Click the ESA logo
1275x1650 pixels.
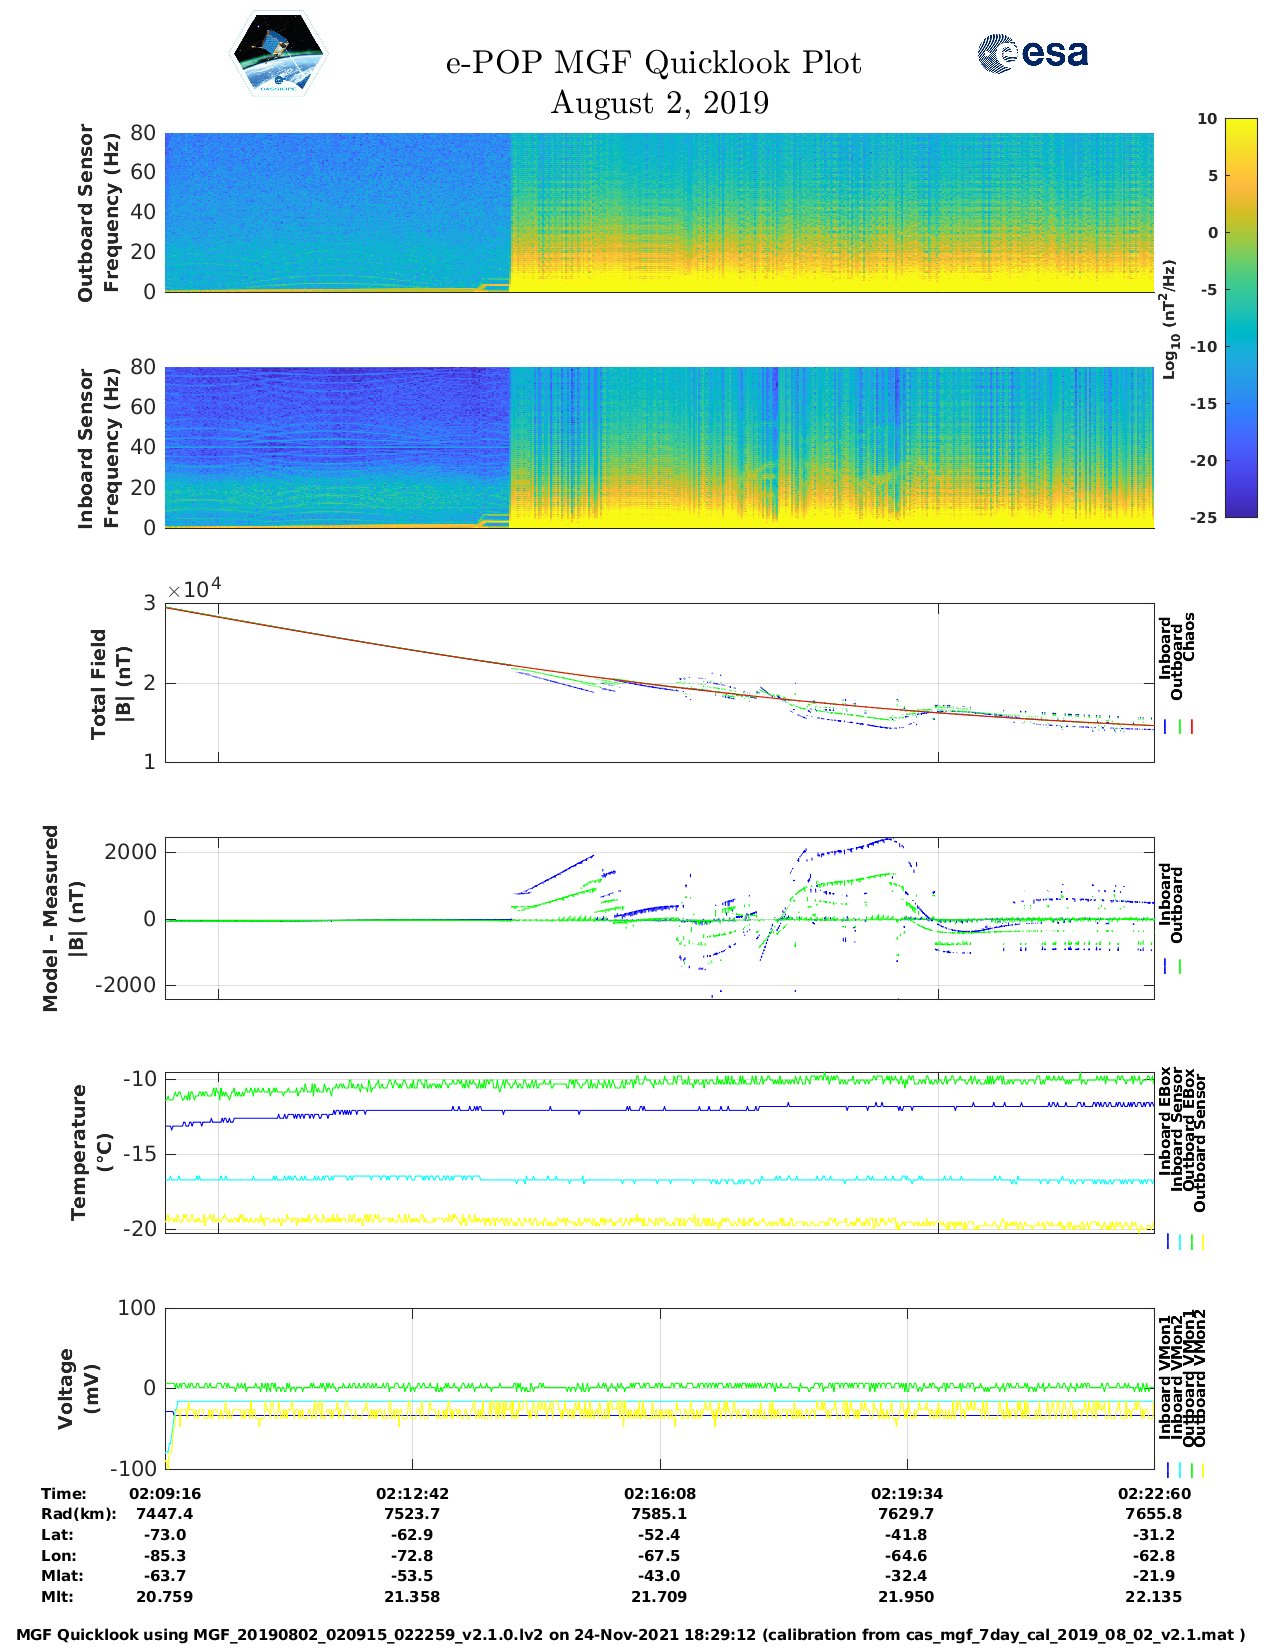pos(1032,53)
